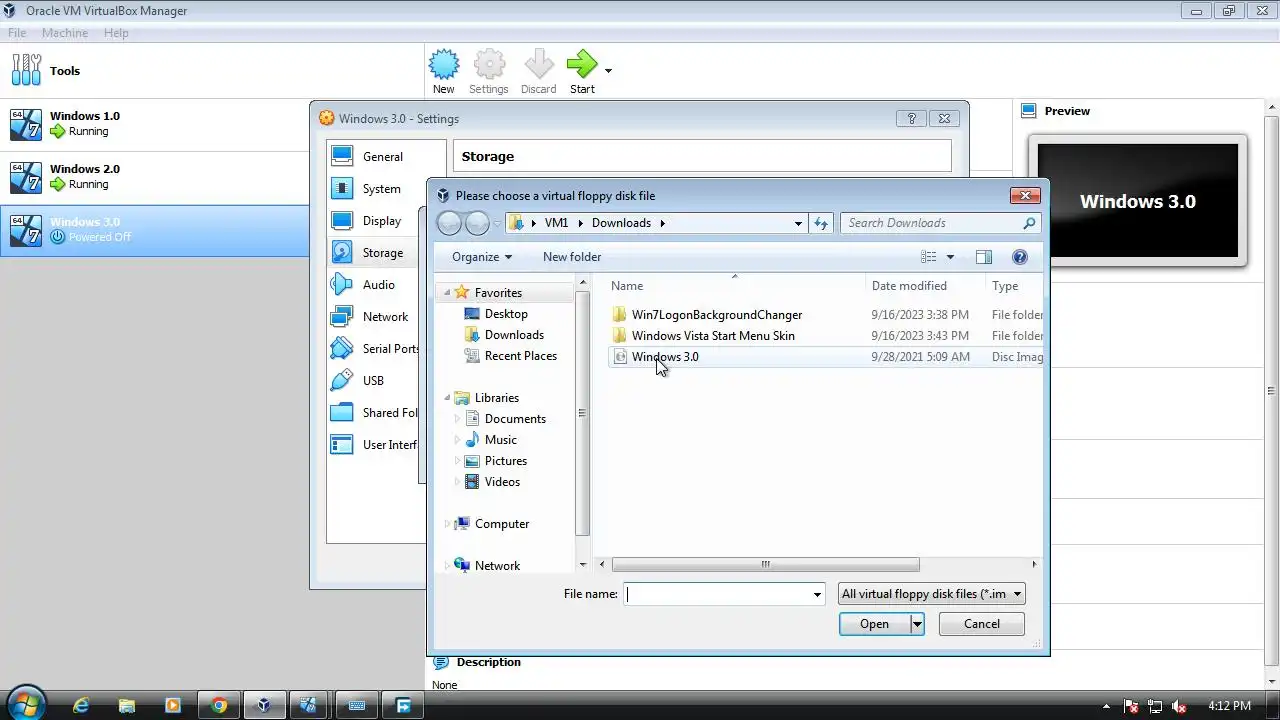Open the Pictures library
This screenshot has width=1280, height=720.
coord(506,461)
